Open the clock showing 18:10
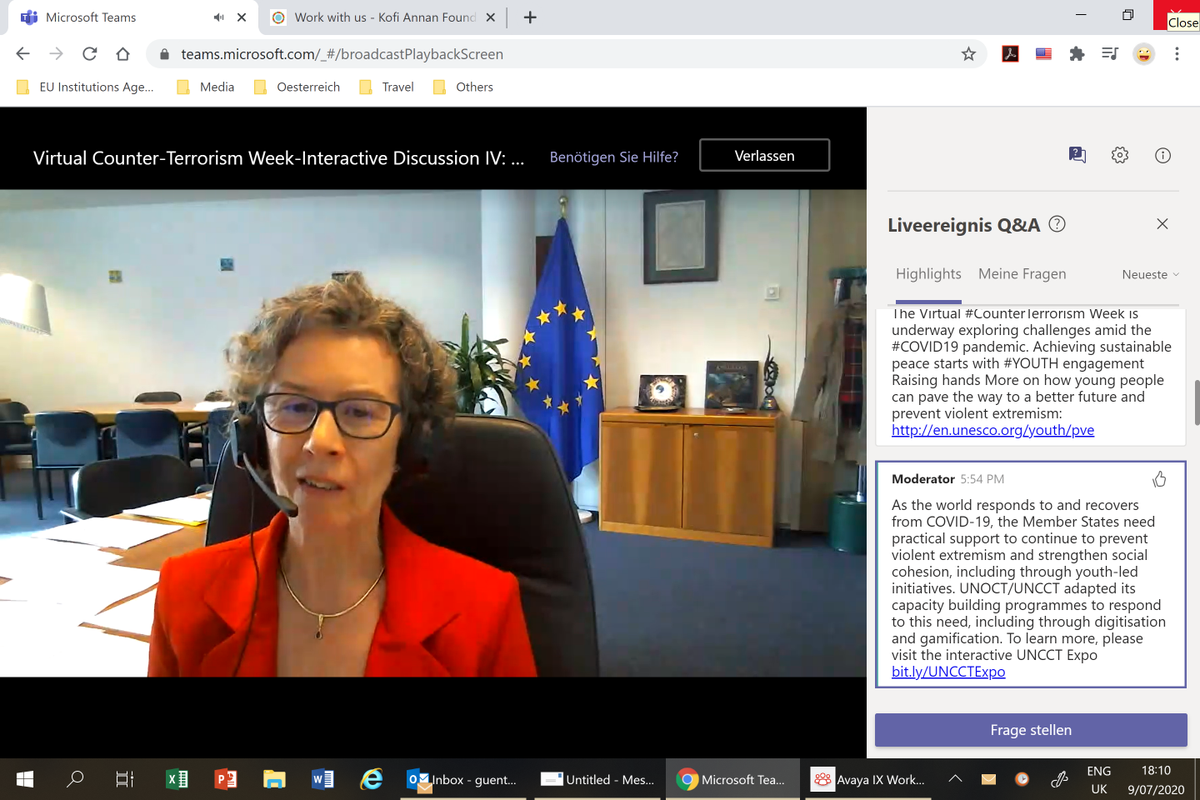The image size is (1200, 800). [x=1156, y=779]
